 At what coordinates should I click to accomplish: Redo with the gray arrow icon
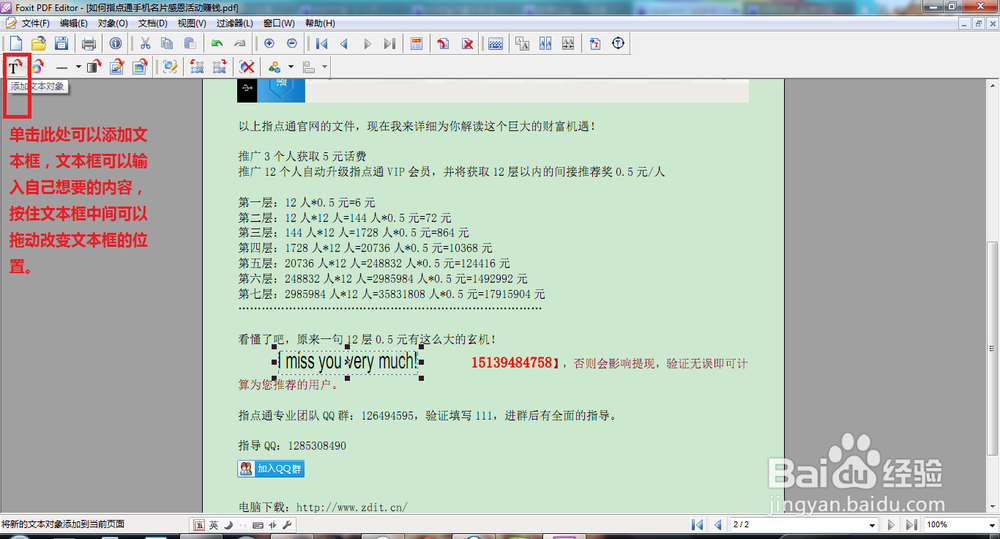pyautogui.click(x=240, y=43)
